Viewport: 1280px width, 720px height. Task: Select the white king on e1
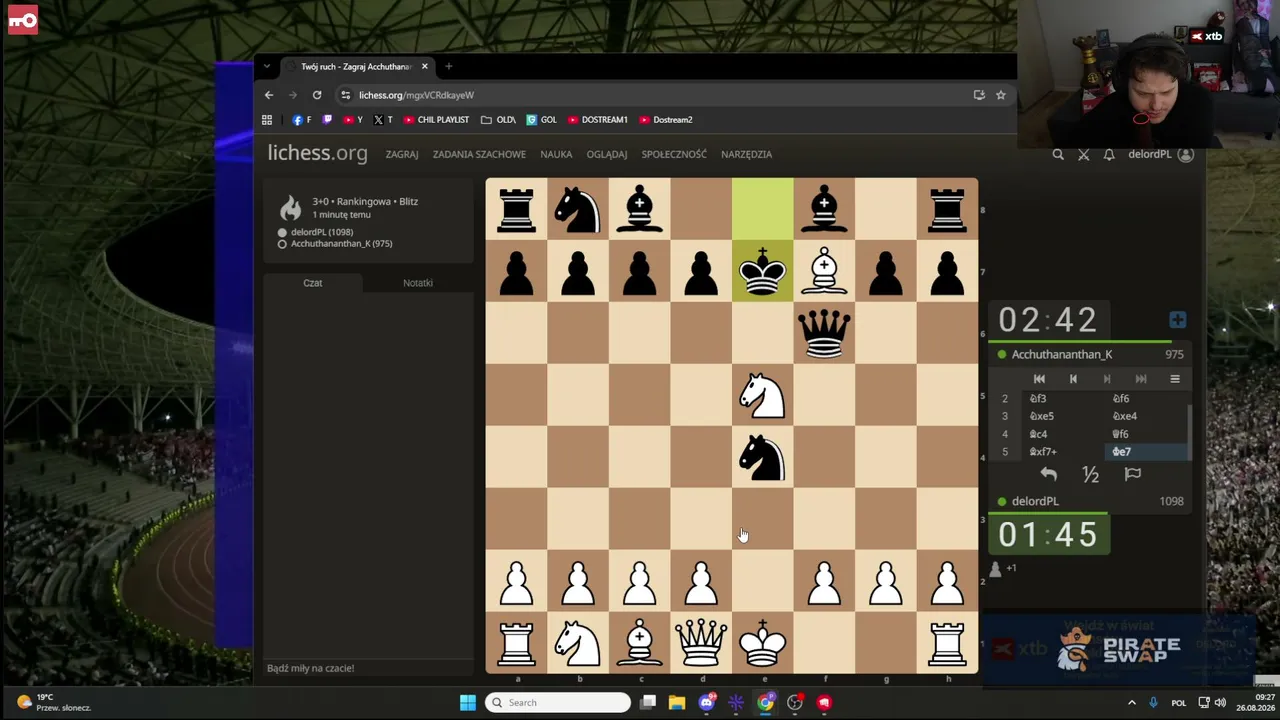763,643
